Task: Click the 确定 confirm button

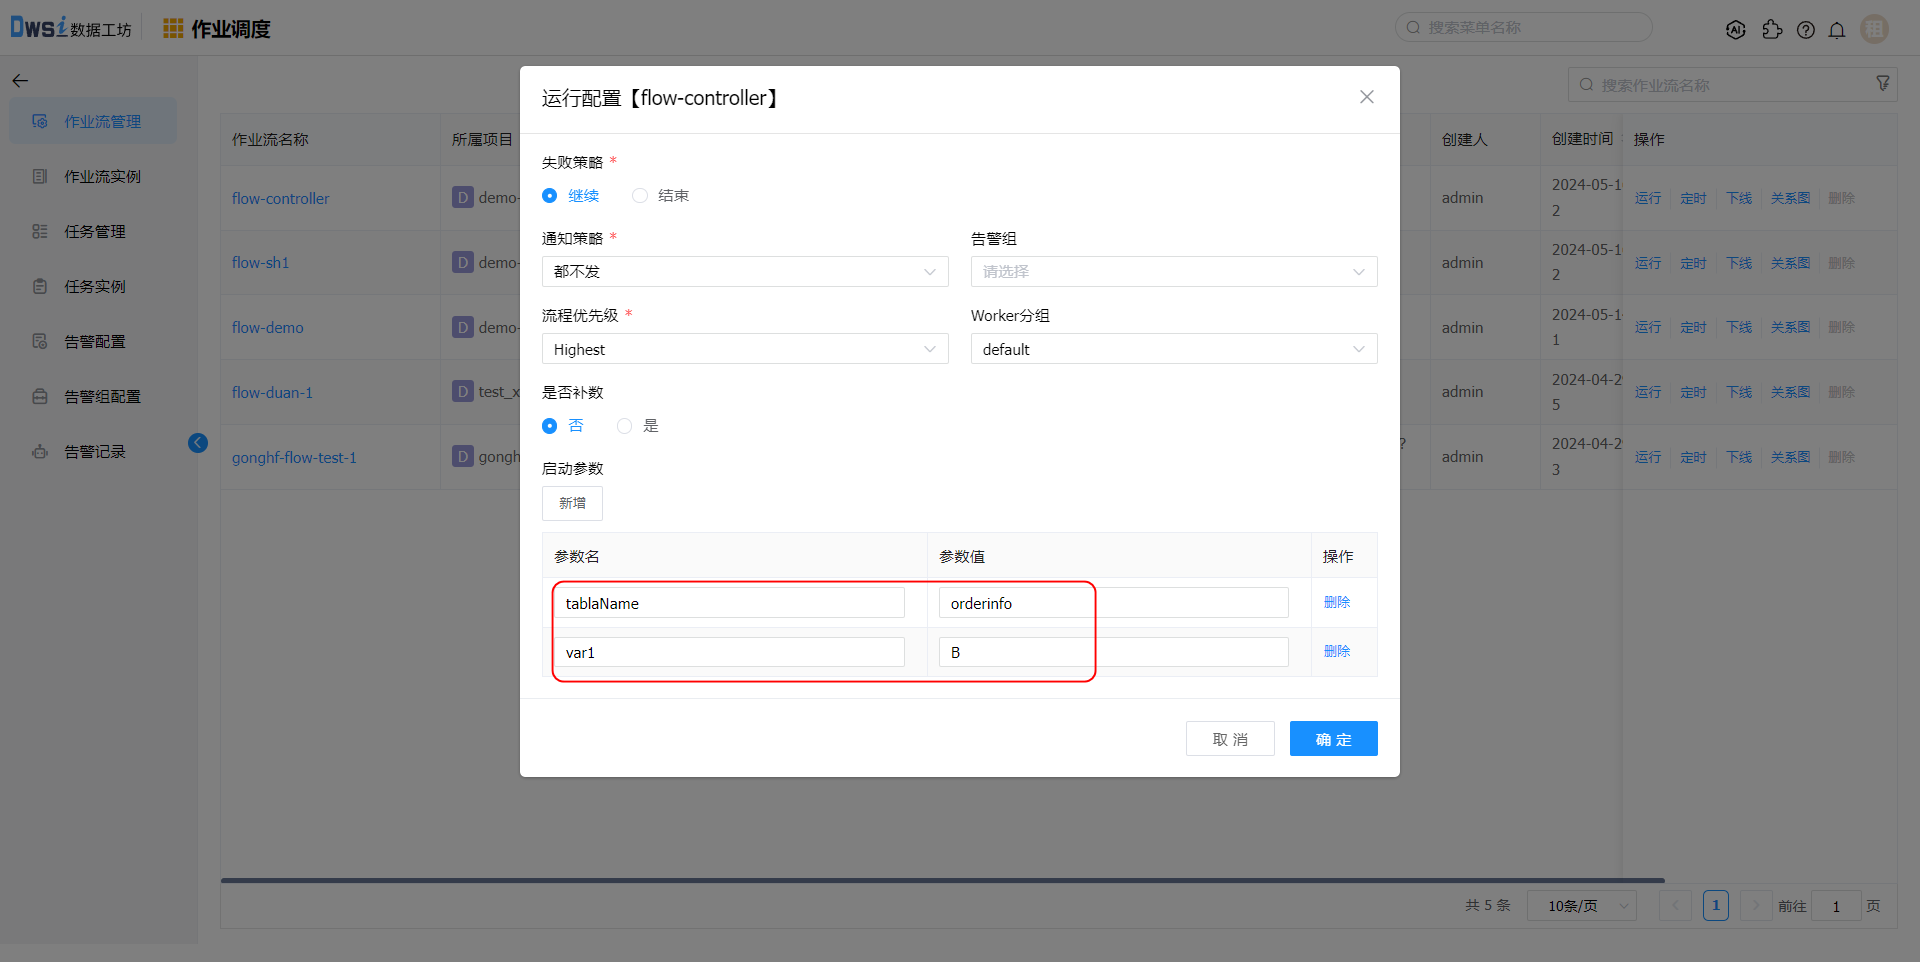Action: coord(1333,739)
